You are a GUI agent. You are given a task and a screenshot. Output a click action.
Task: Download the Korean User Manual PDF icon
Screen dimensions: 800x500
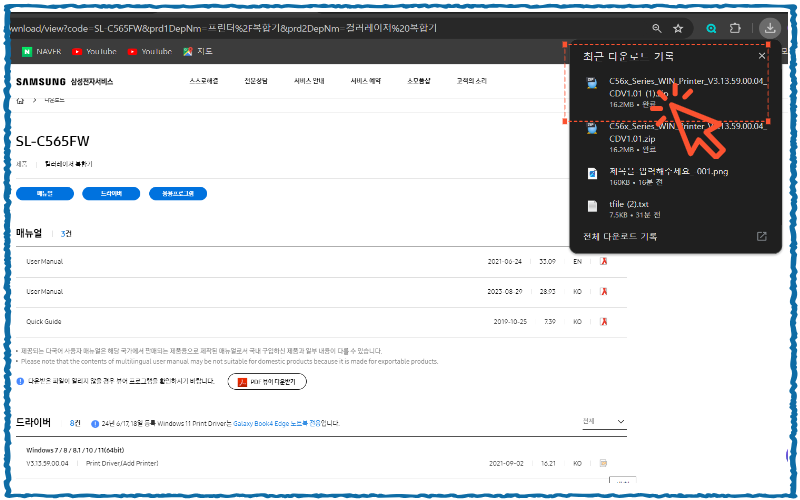(x=604, y=291)
